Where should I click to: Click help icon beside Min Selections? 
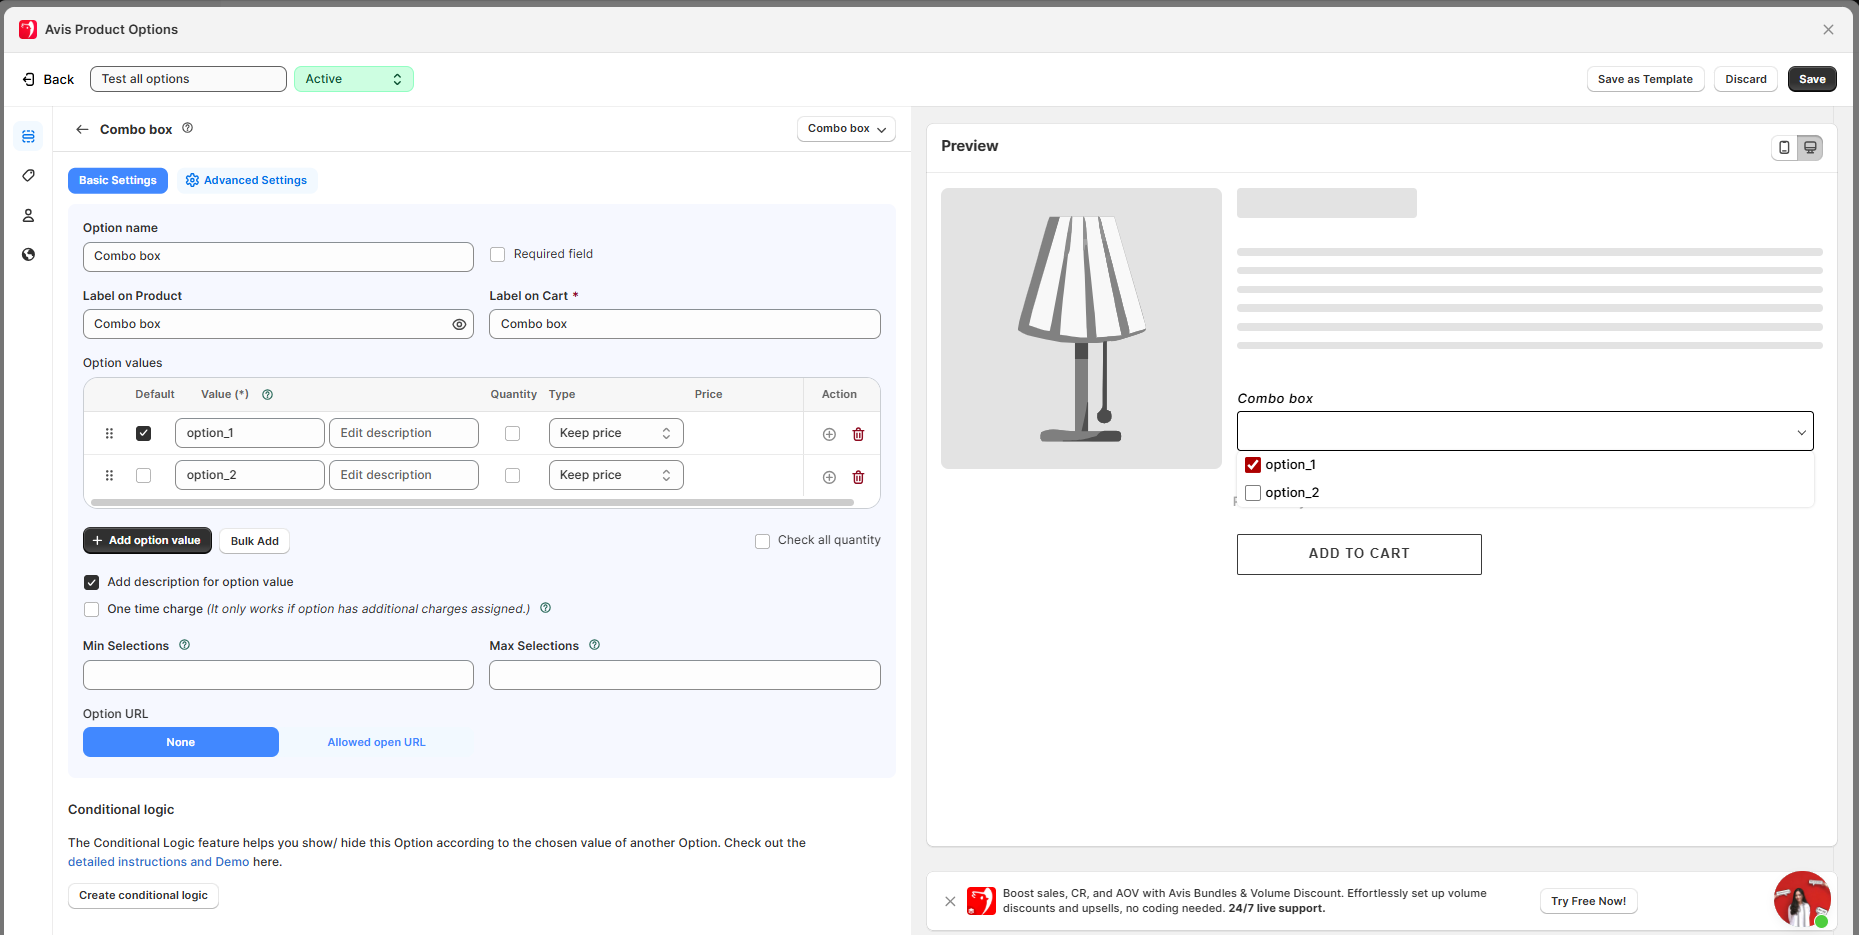[x=184, y=645]
